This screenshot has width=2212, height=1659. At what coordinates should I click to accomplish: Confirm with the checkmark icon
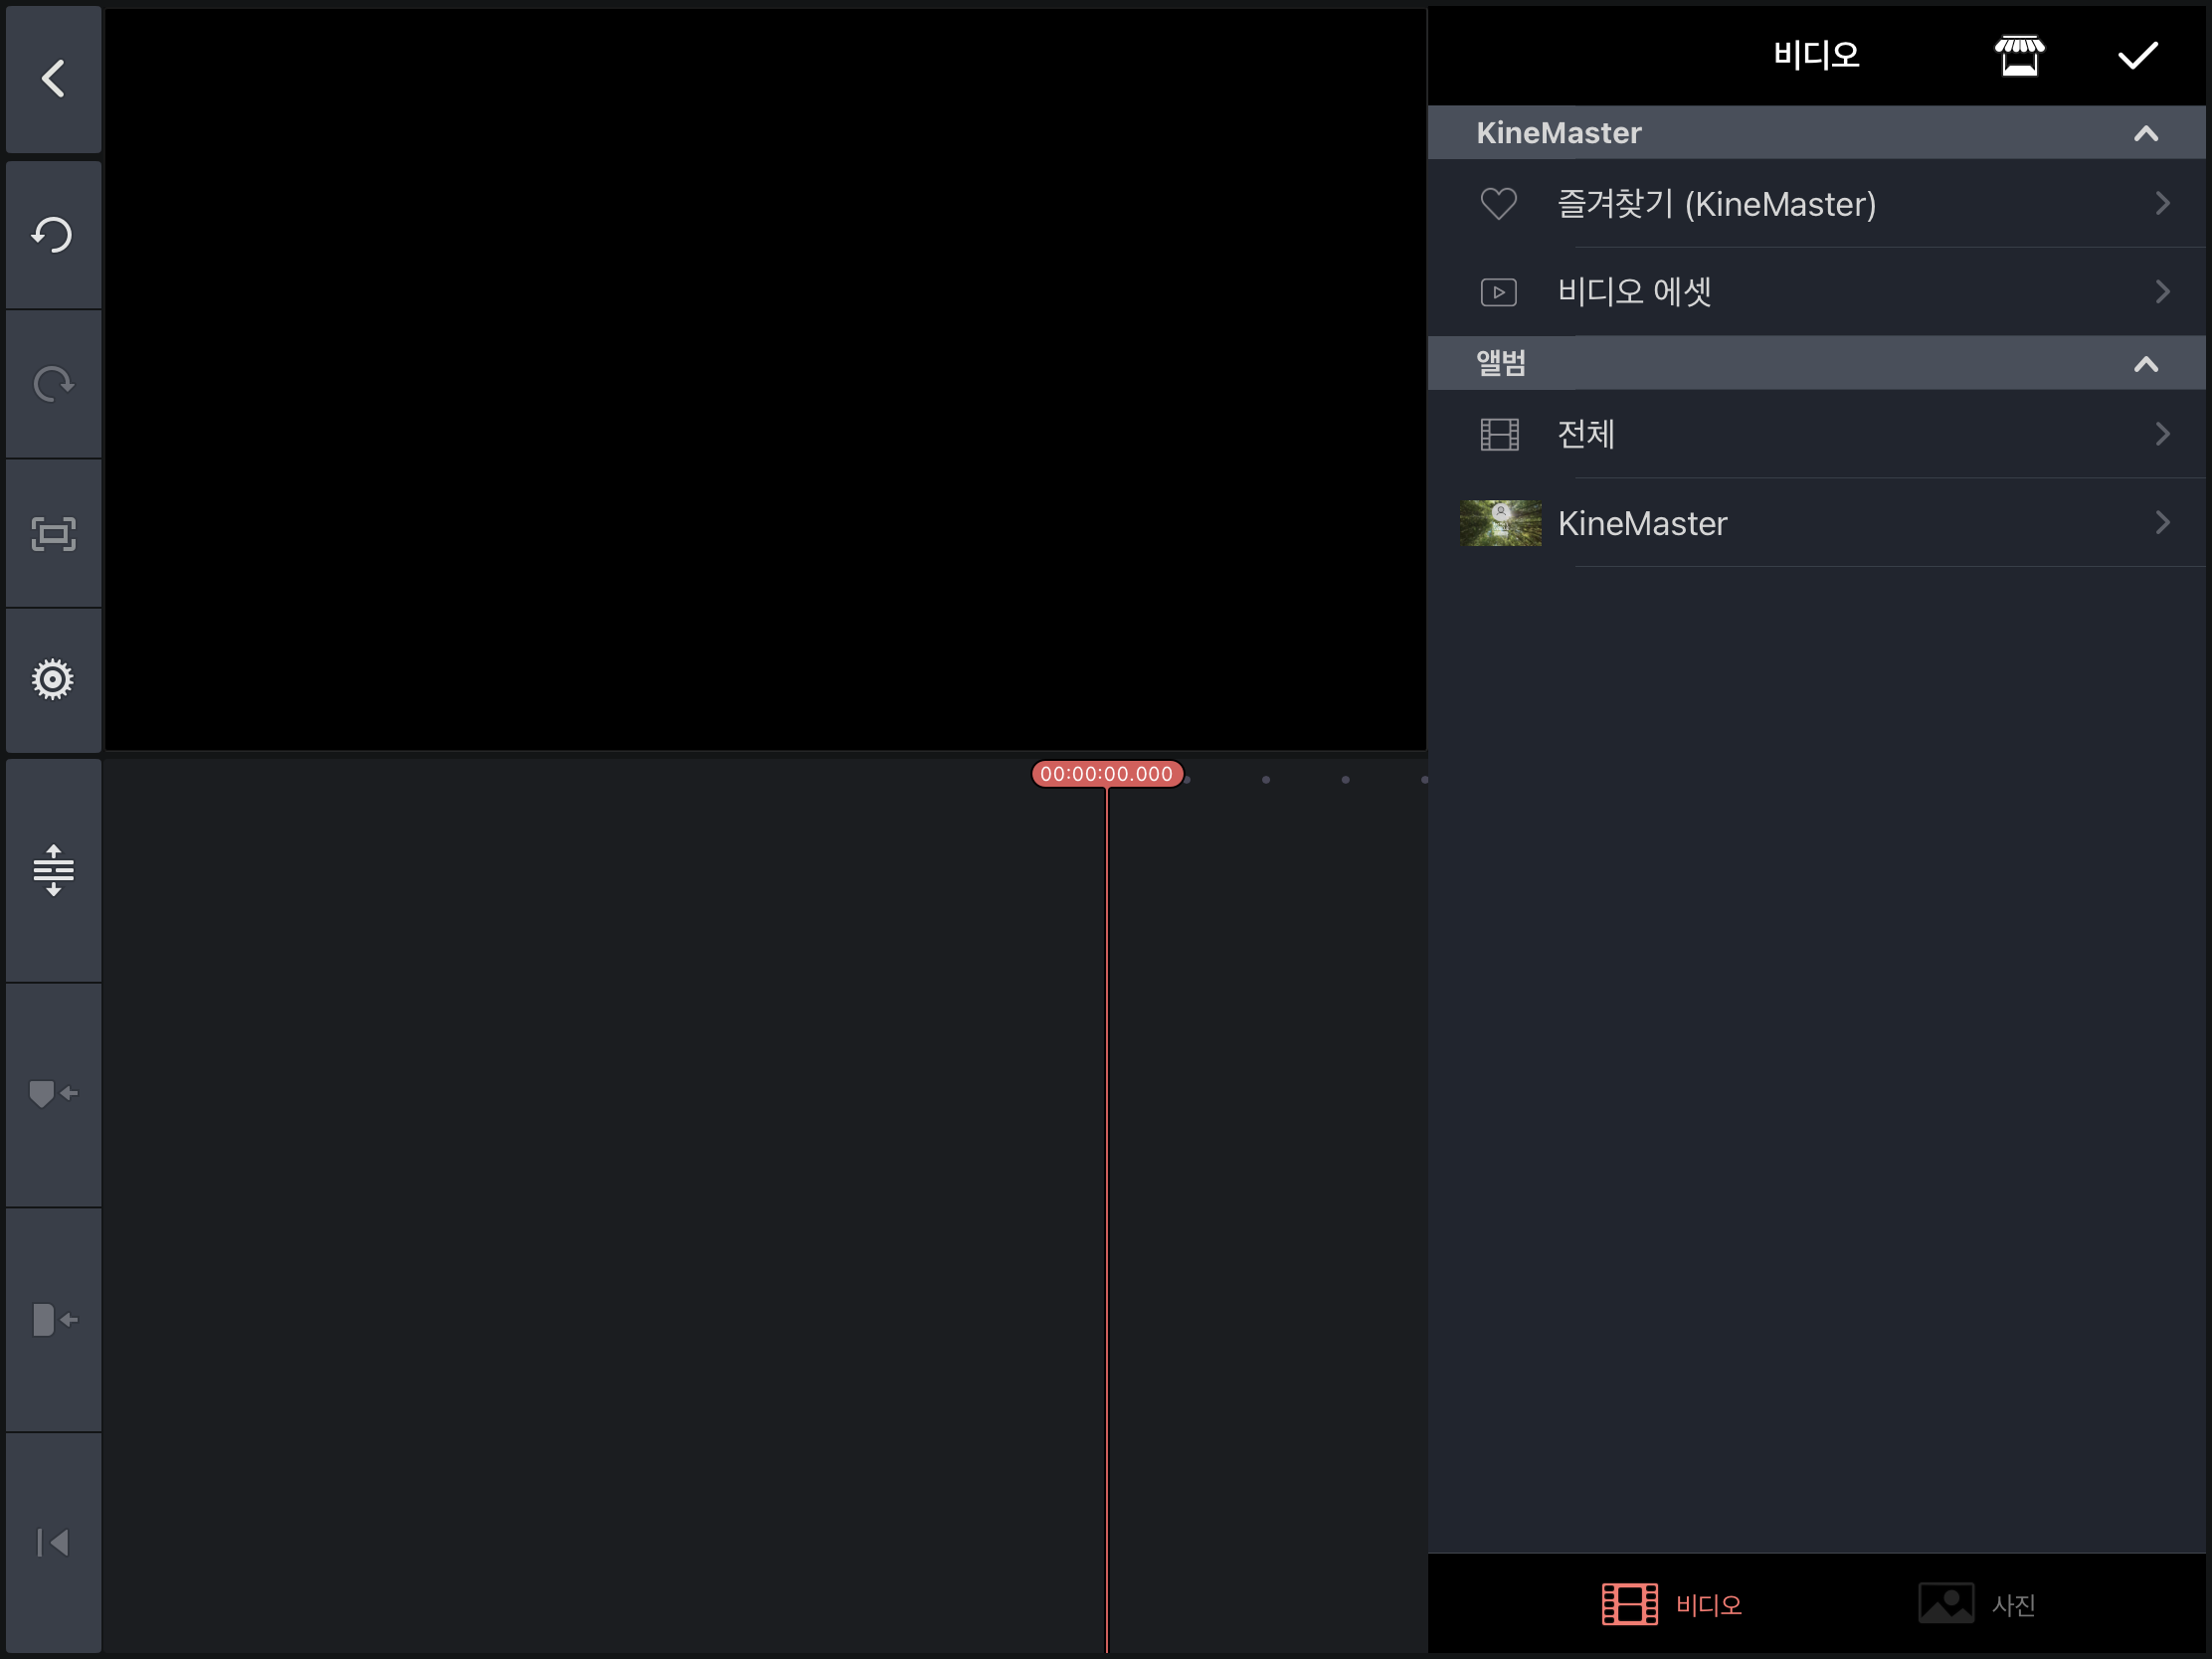click(2137, 55)
